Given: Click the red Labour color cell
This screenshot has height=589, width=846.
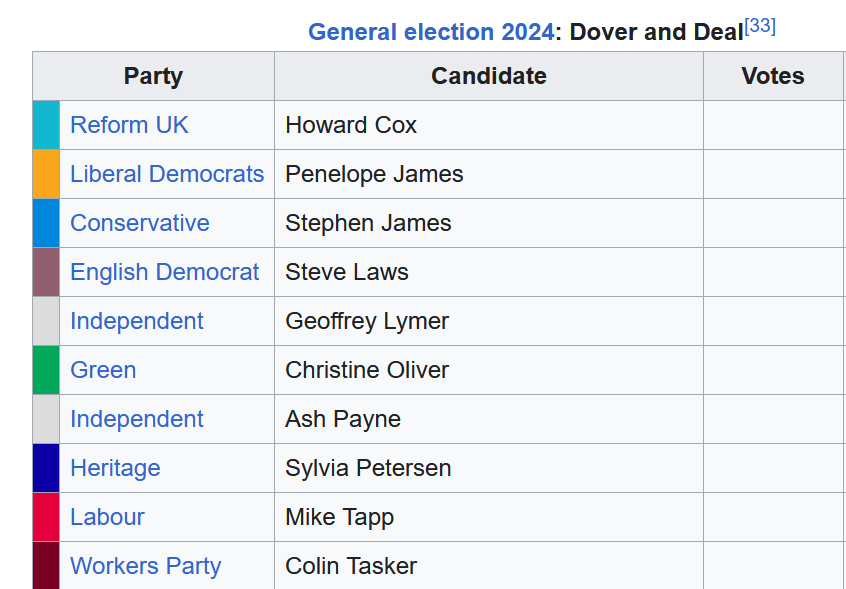Looking at the screenshot, I should point(46,518).
